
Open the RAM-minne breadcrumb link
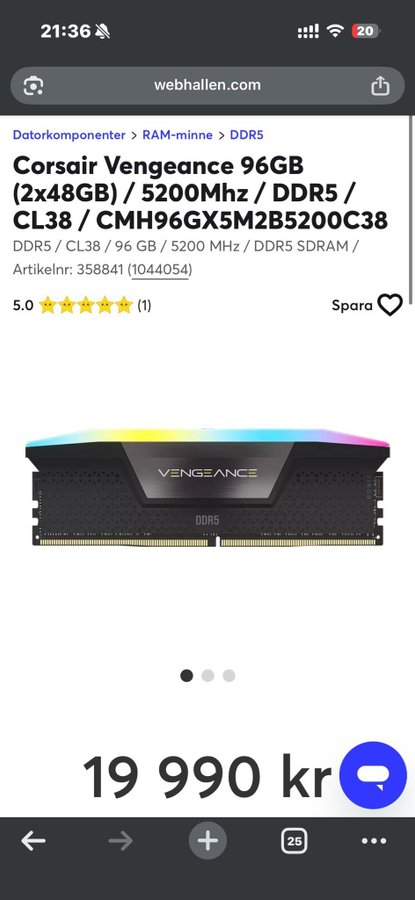click(177, 135)
